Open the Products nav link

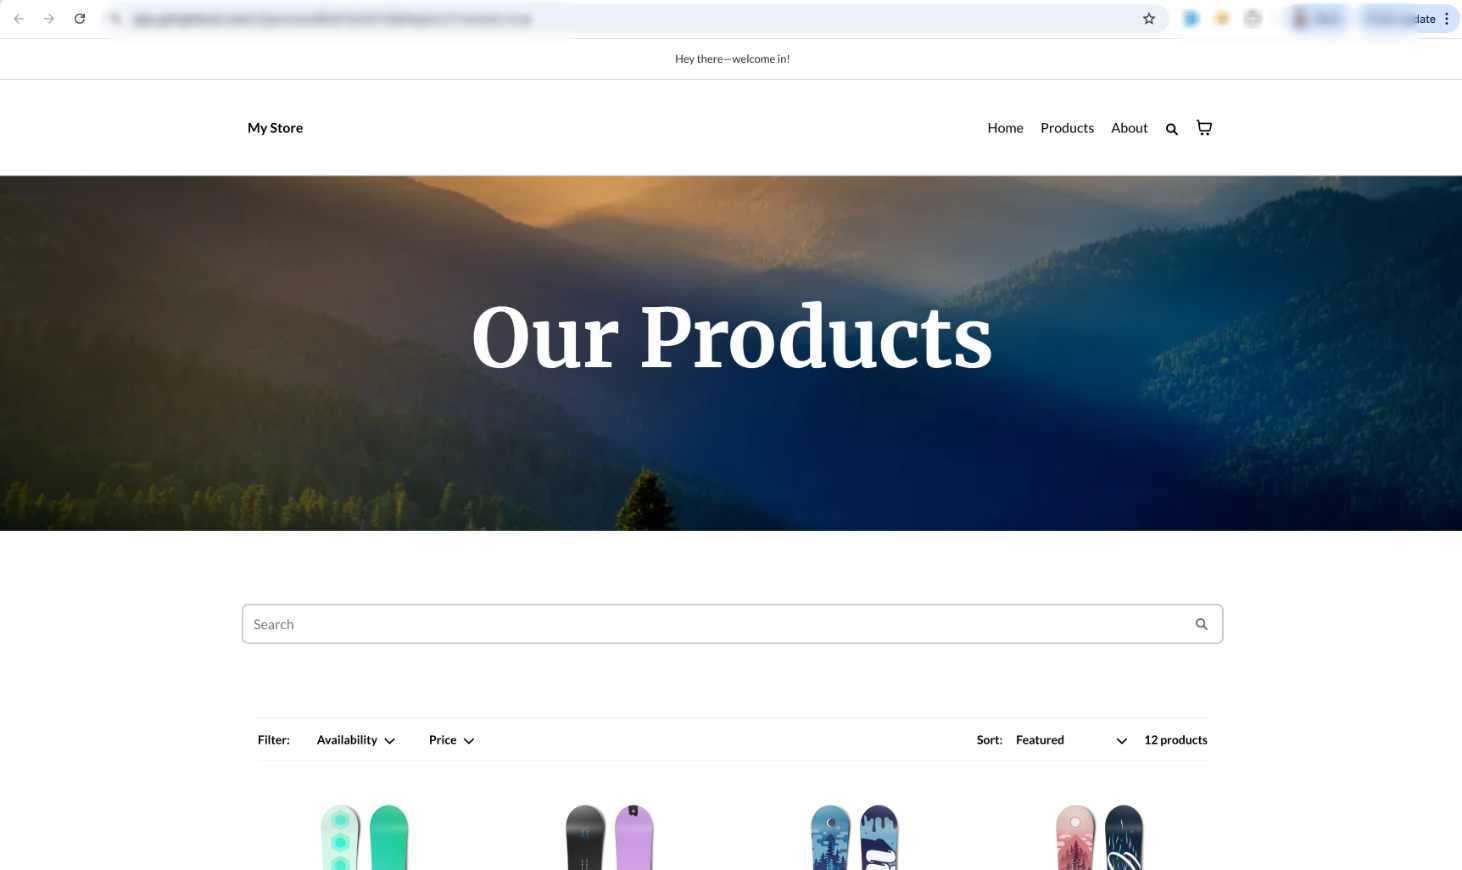point(1067,128)
